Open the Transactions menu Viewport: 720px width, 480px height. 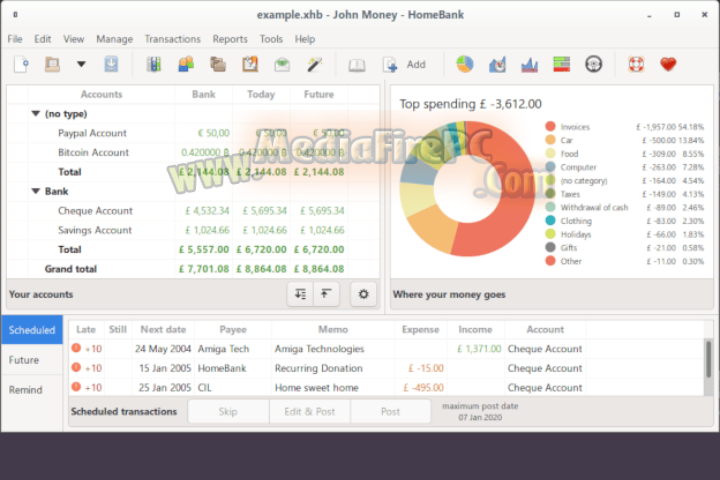click(x=173, y=39)
